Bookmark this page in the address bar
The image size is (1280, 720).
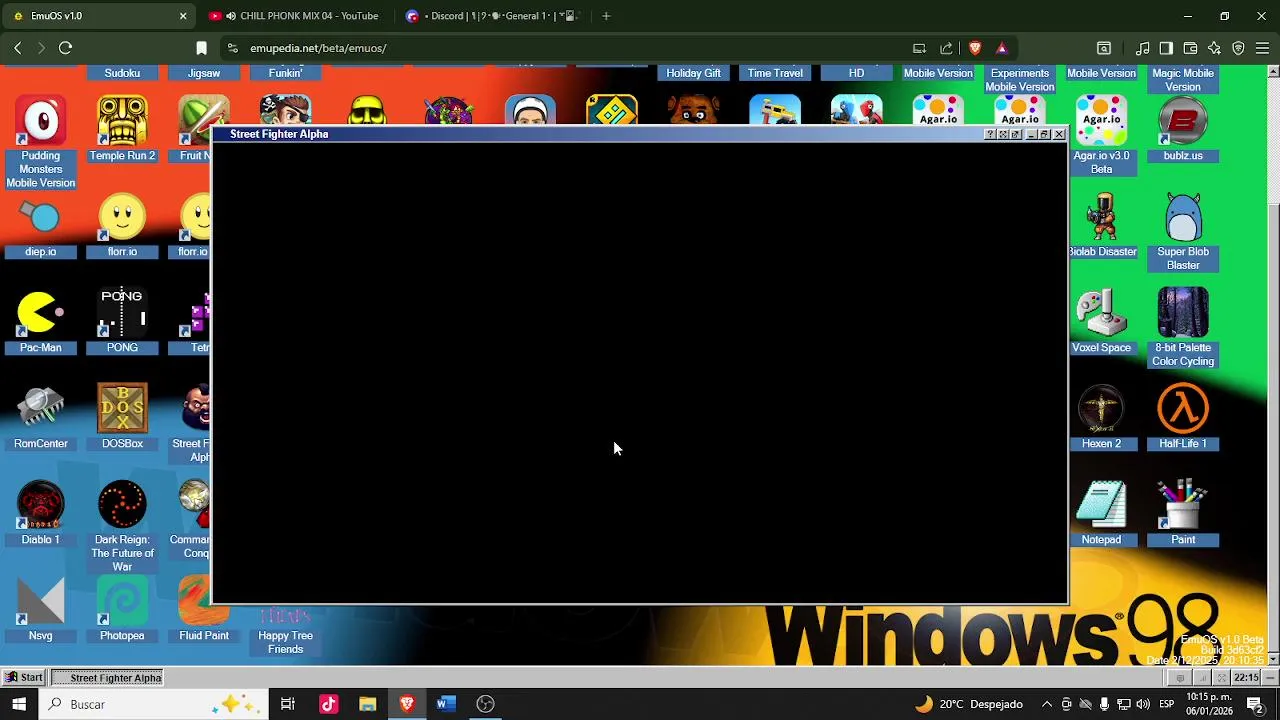point(201,48)
